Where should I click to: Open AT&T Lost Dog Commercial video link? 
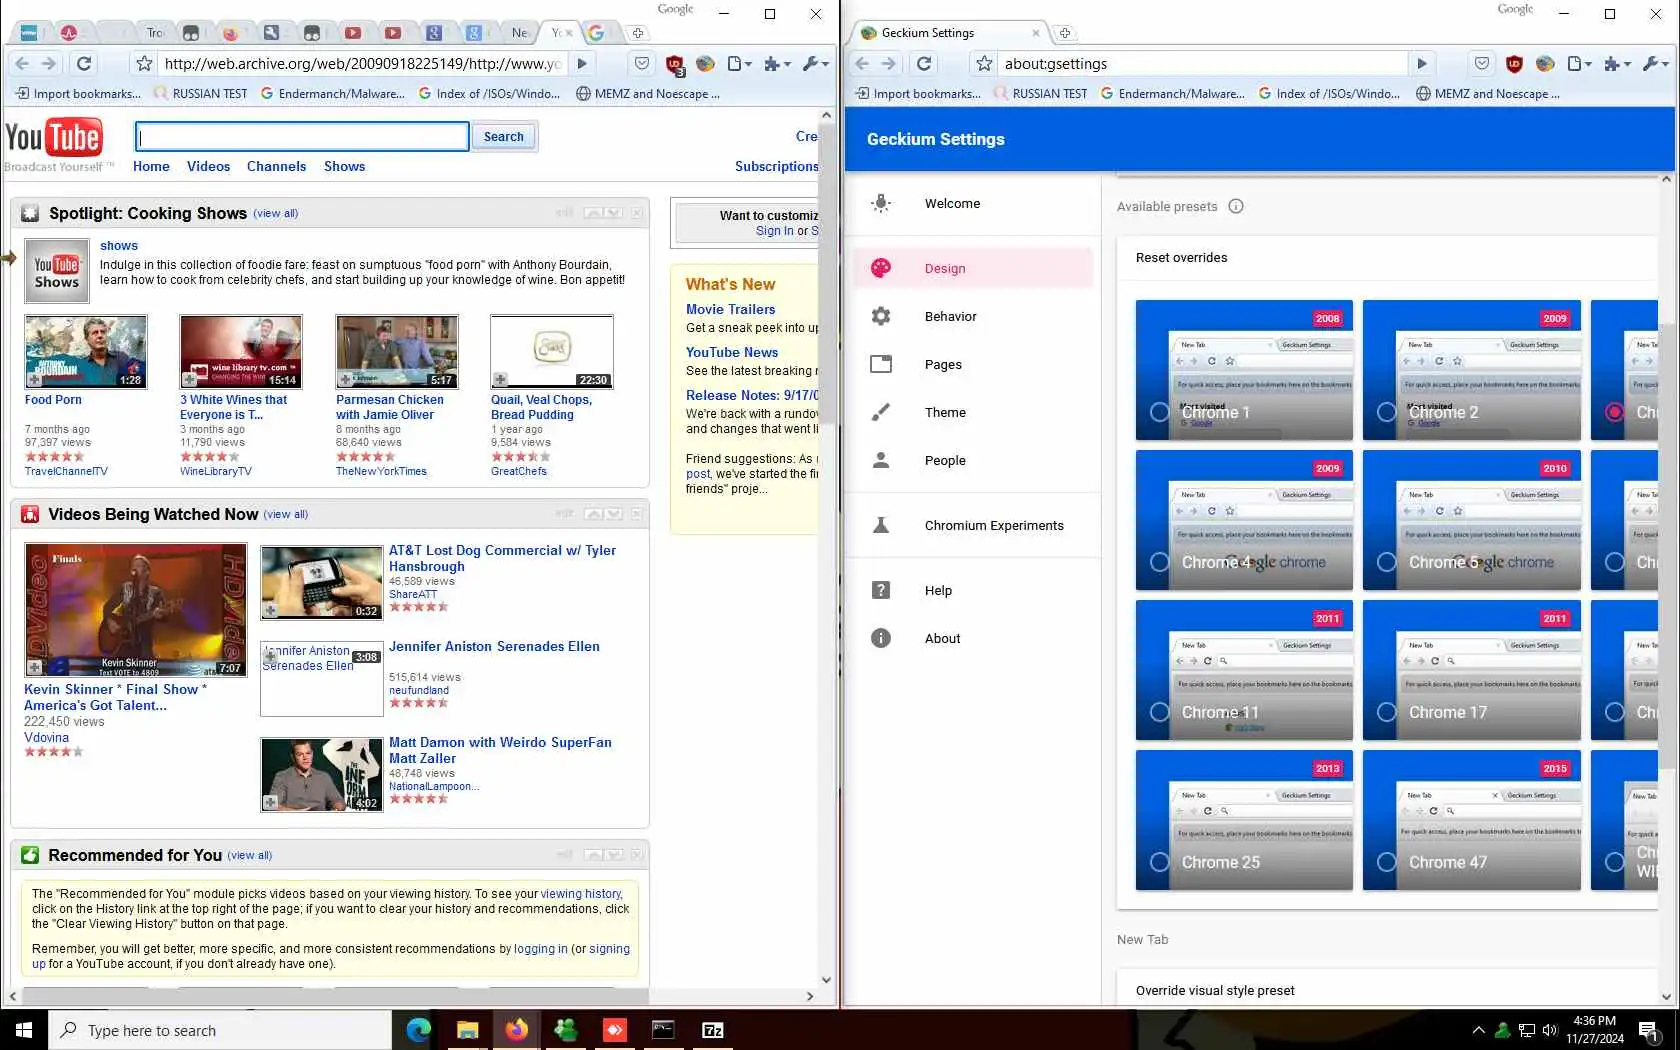coord(502,558)
